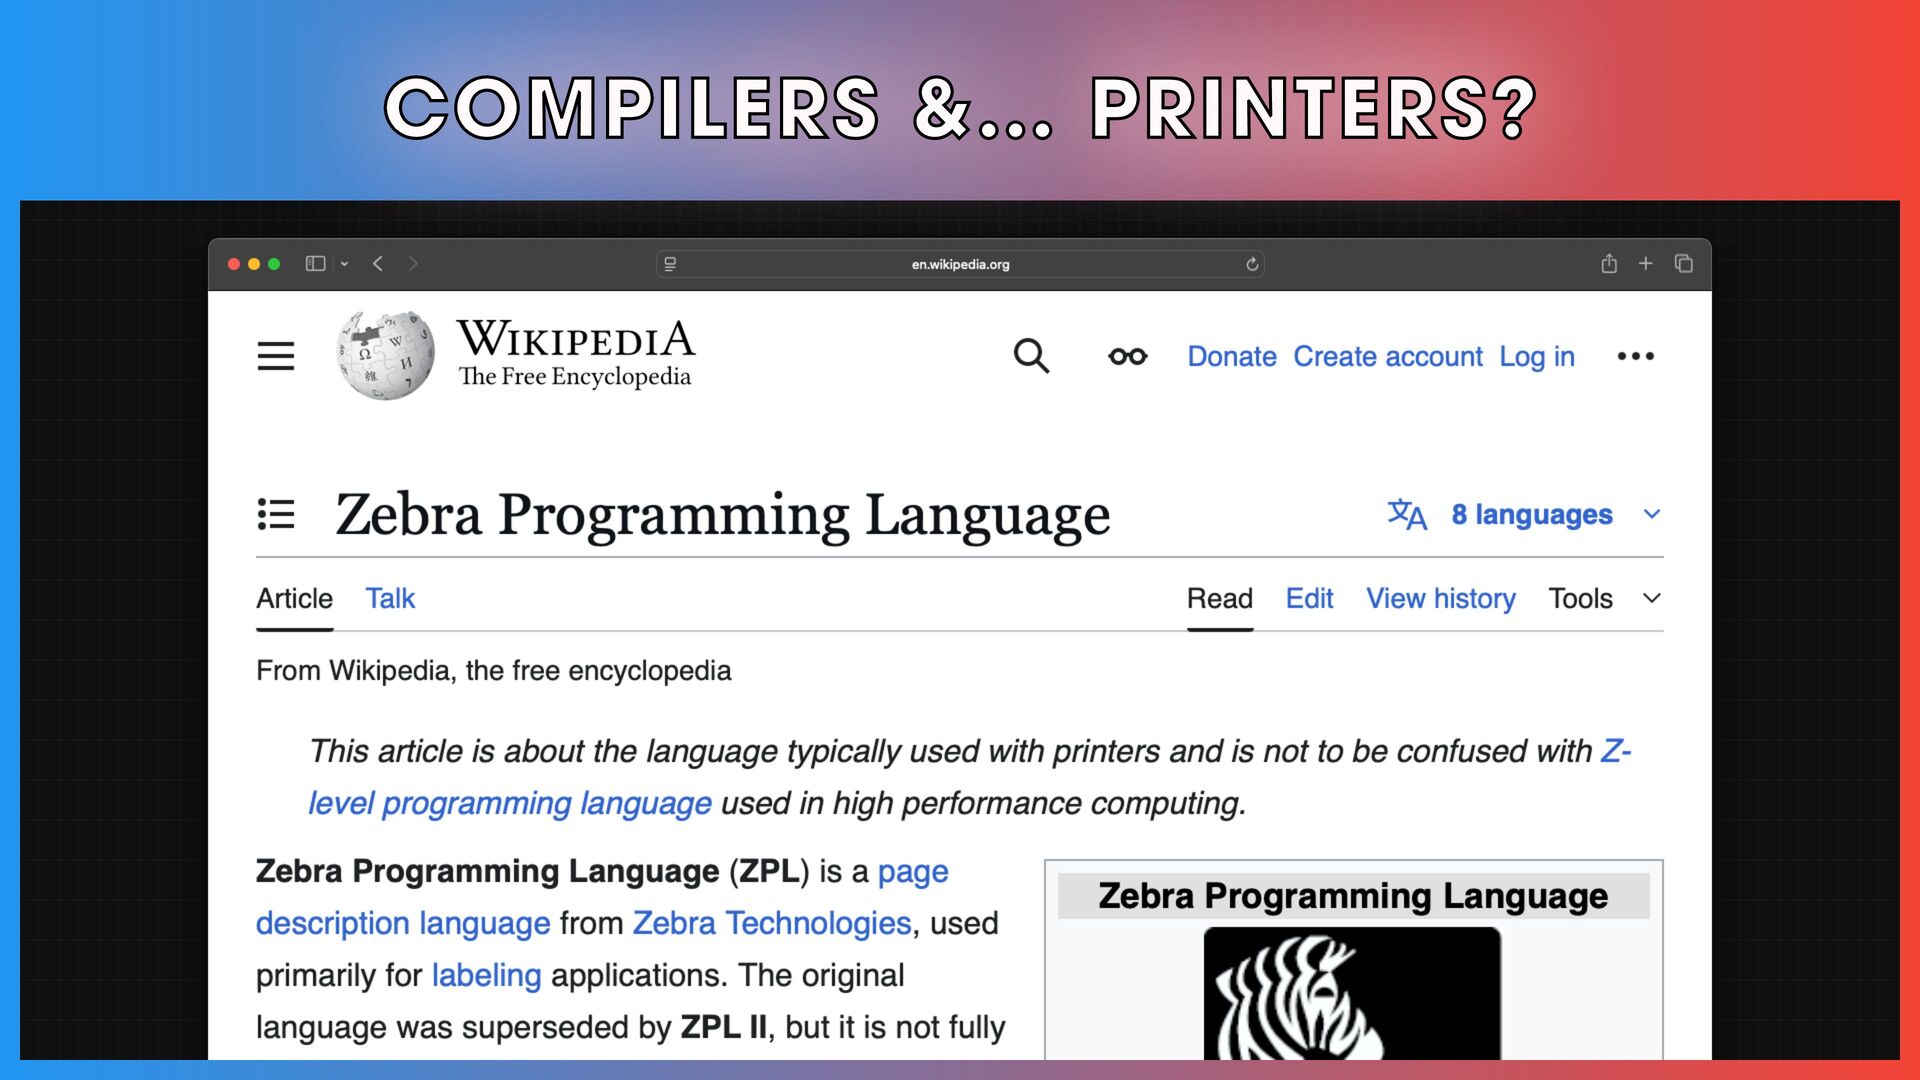Click Safari share icon
Screen dimensions: 1920x1080
1609,264
